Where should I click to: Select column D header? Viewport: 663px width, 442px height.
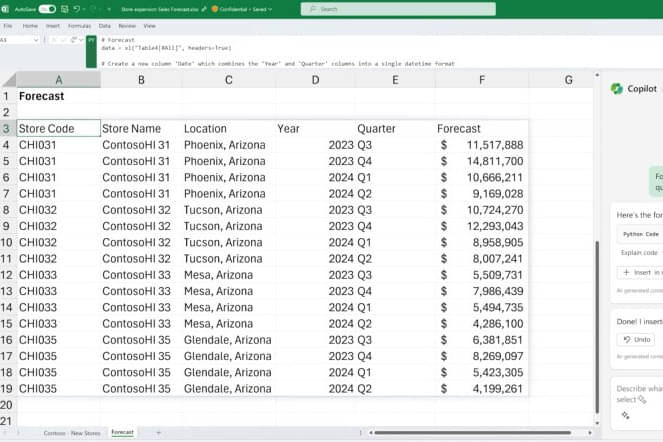[x=315, y=80]
